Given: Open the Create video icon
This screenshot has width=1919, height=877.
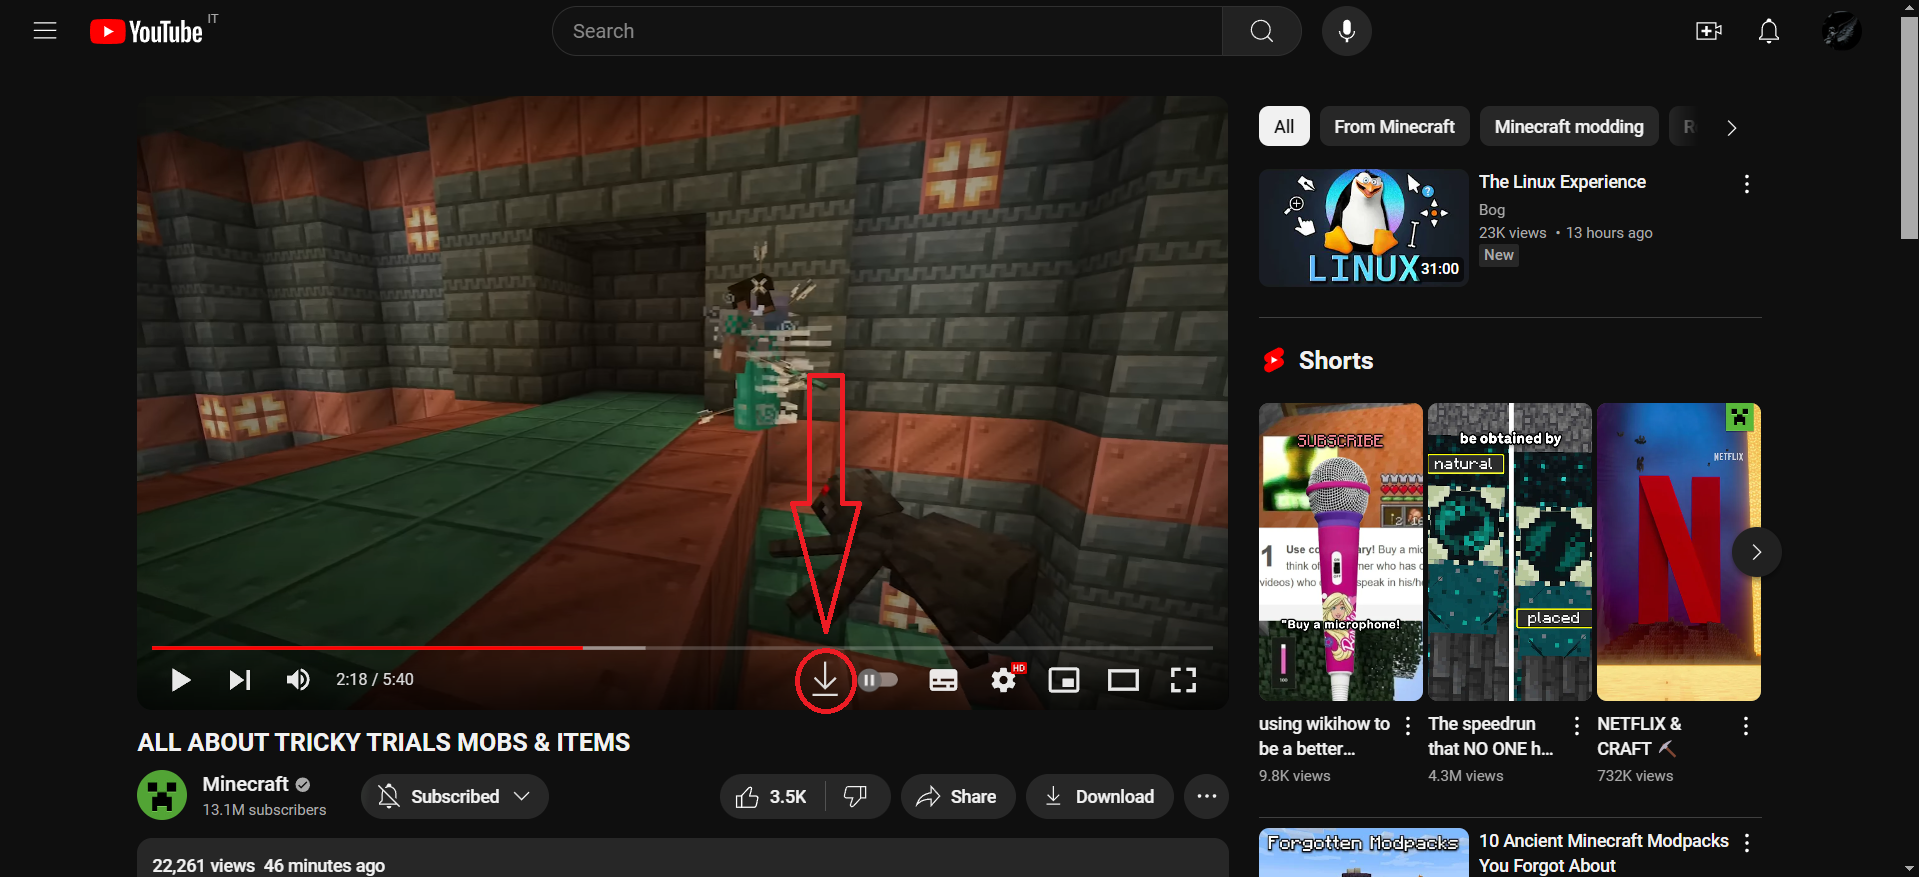Looking at the screenshot, I should click(x=1709, y=31).
